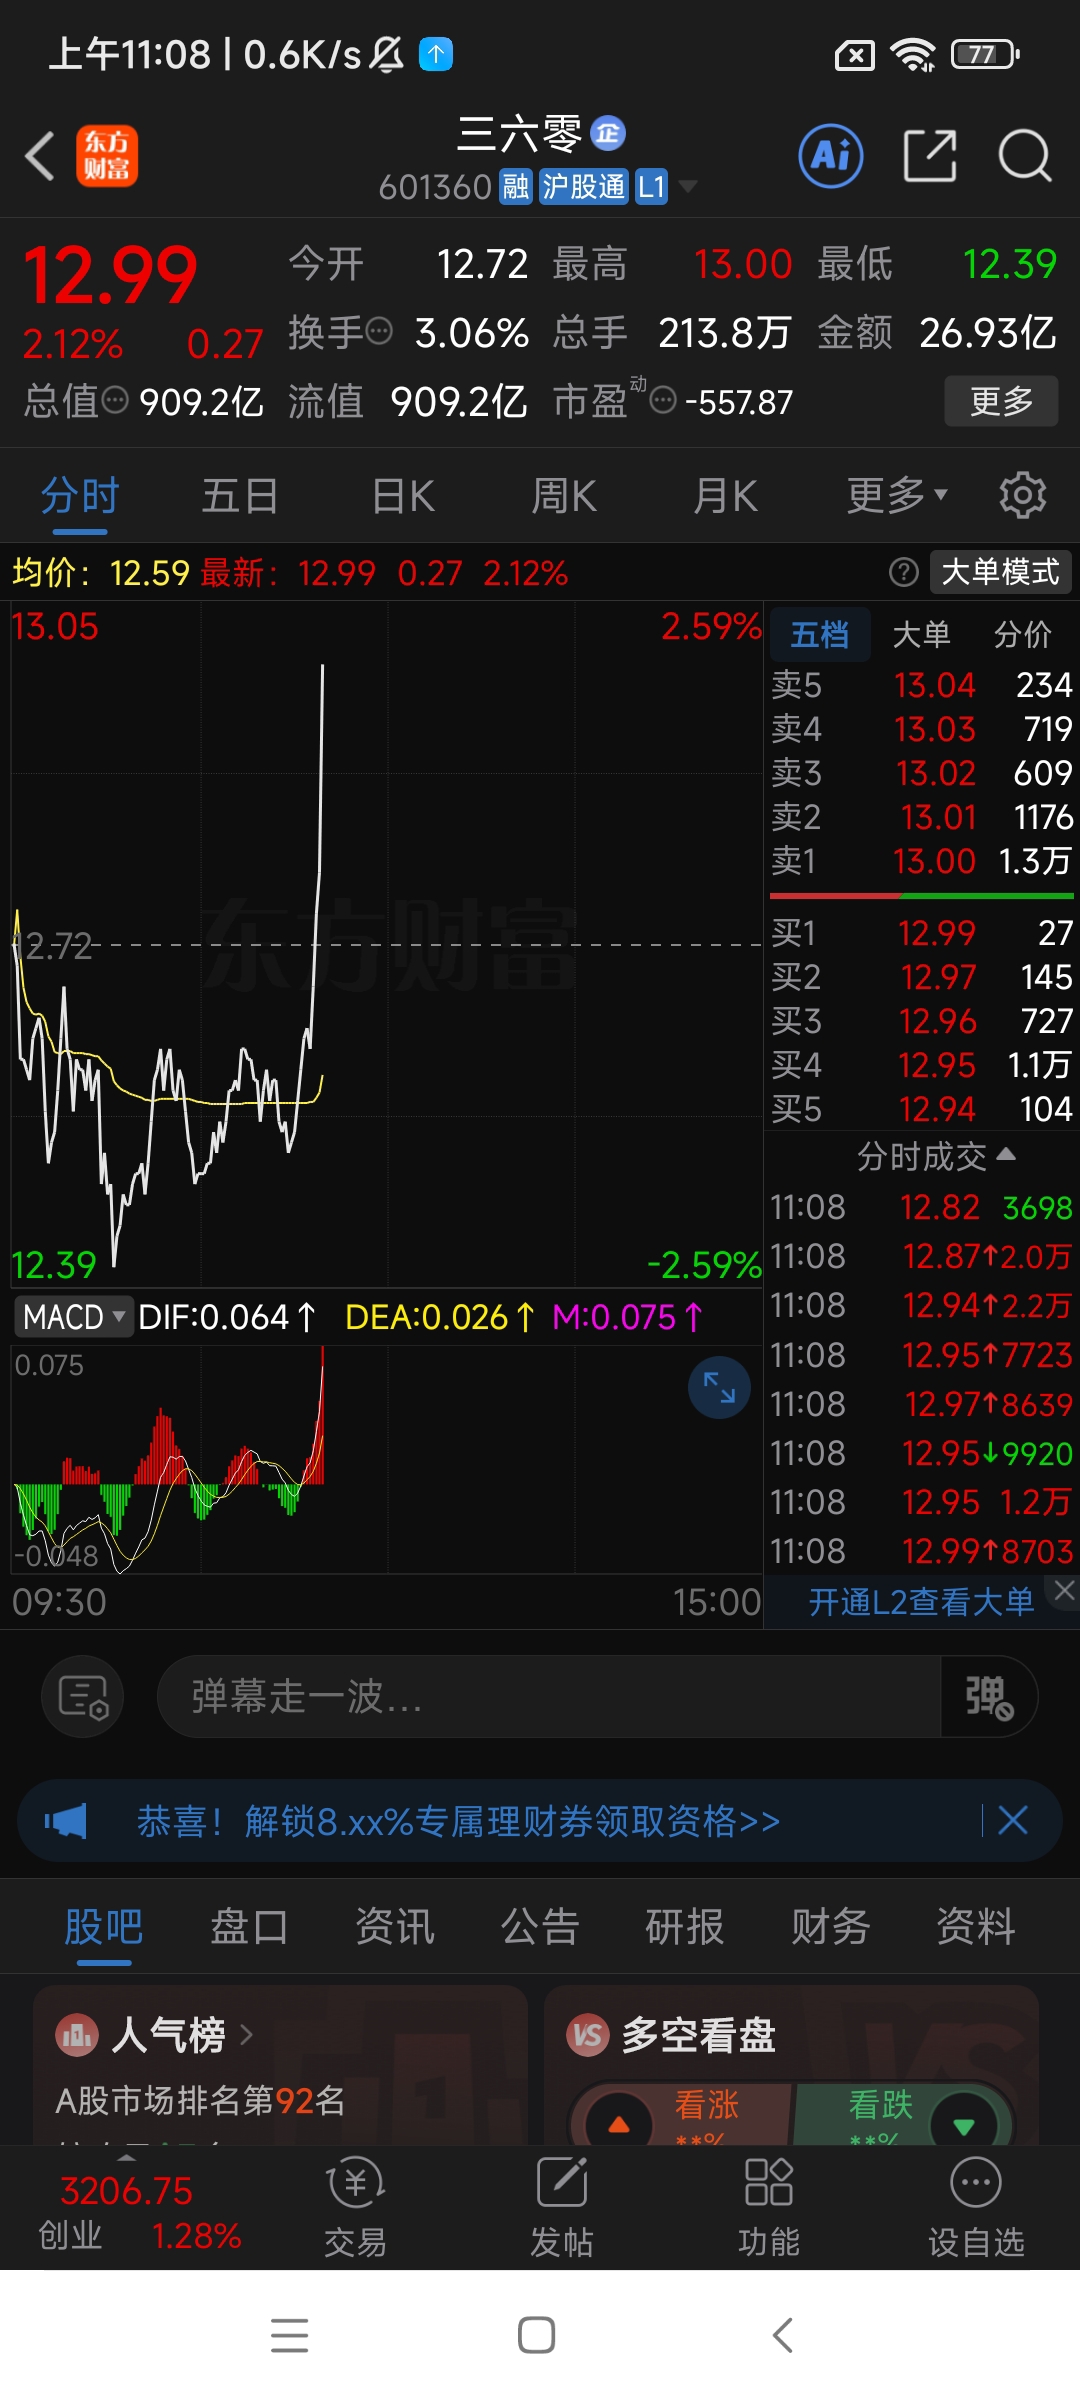The width and height of the screenshot is (1080, 2400).
Task: Open the 更多 chart period dropdown
Action: pos(897,495)
